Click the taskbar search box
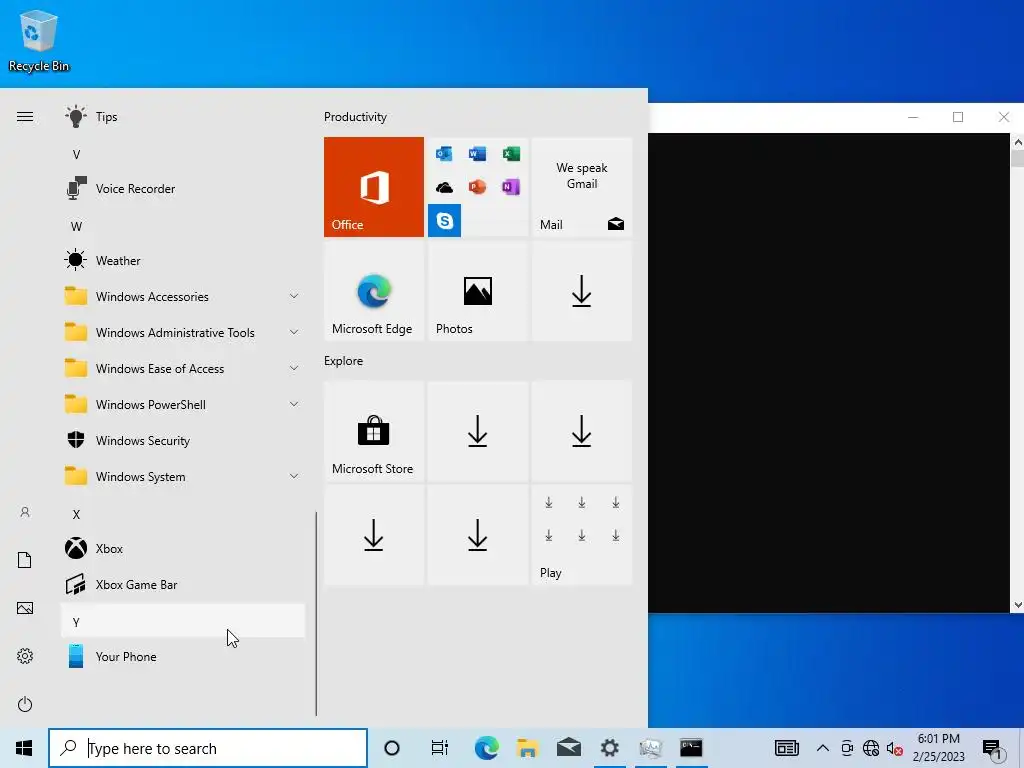This screenshot has height=768, width=1024. tap(208, 748)
